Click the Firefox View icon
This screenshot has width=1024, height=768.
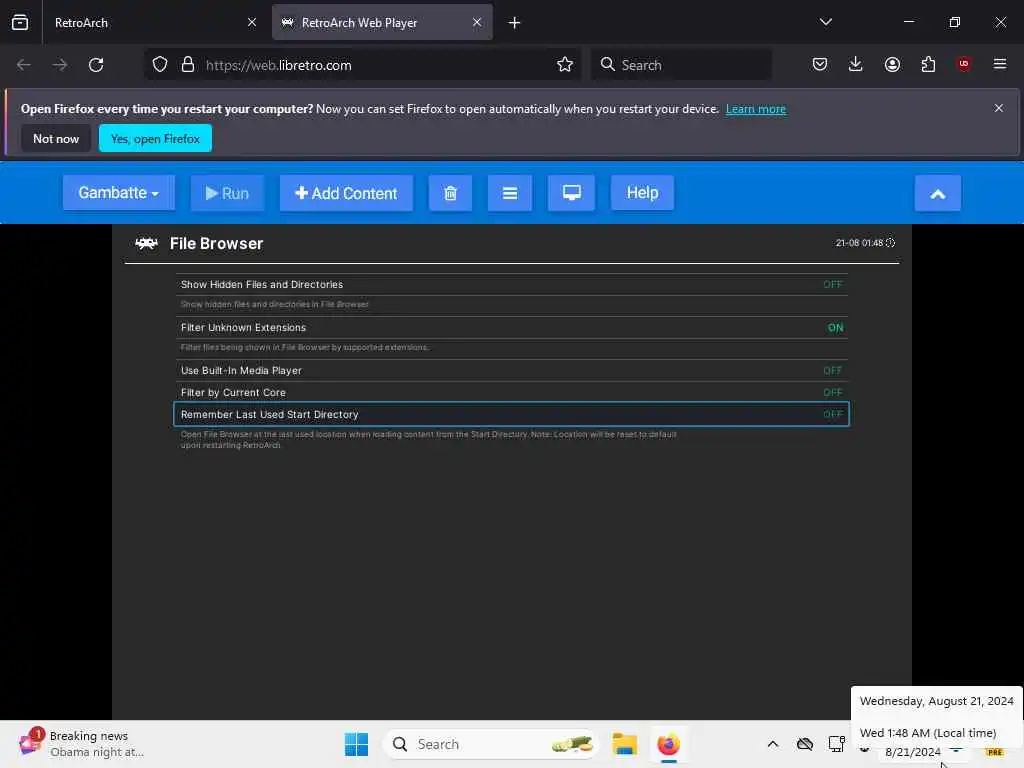(20, 22)
